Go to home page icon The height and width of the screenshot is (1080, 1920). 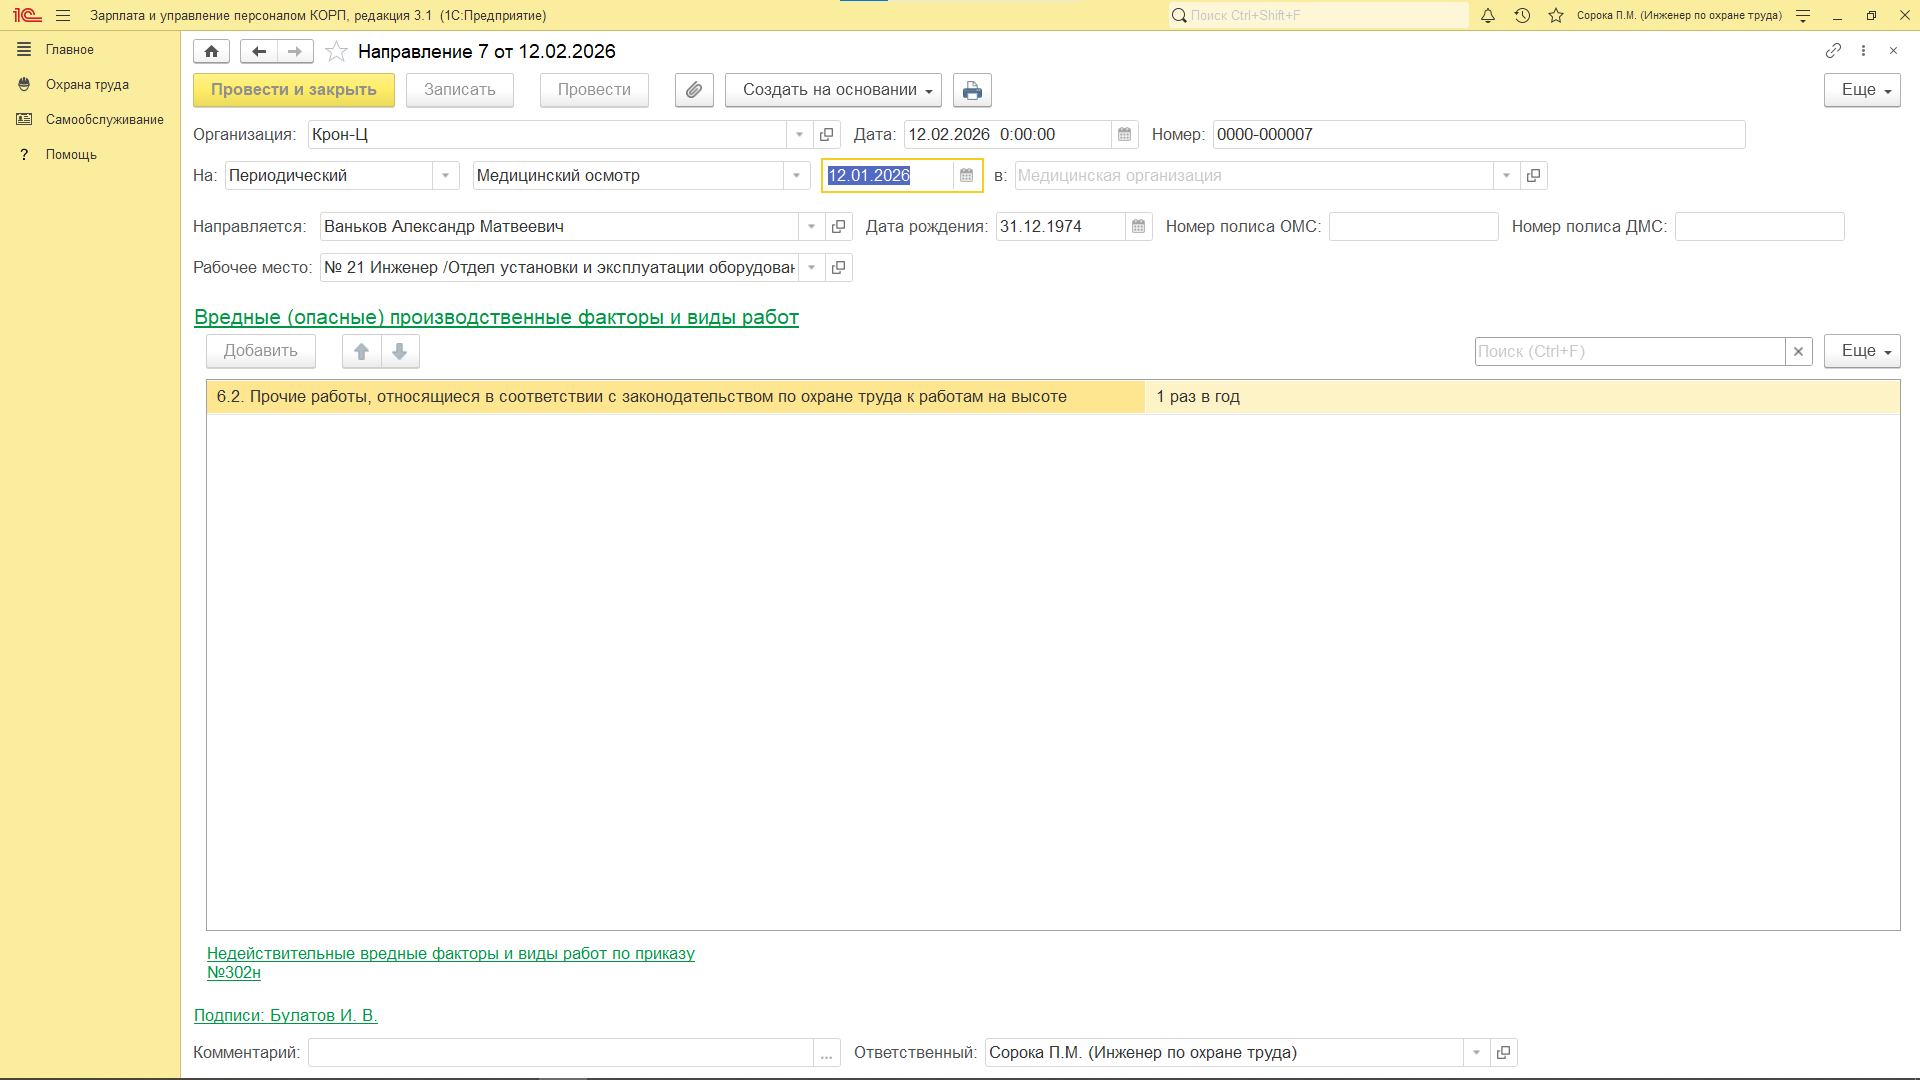(x=211, y=51)
